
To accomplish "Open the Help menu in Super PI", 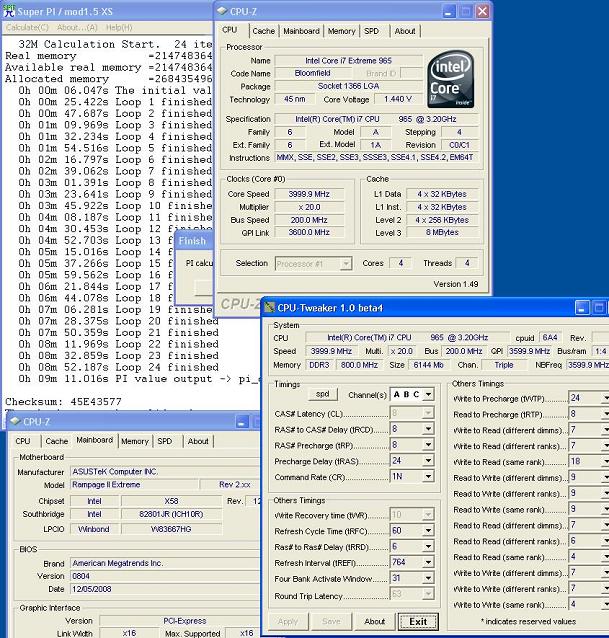I will click(119, 27).
